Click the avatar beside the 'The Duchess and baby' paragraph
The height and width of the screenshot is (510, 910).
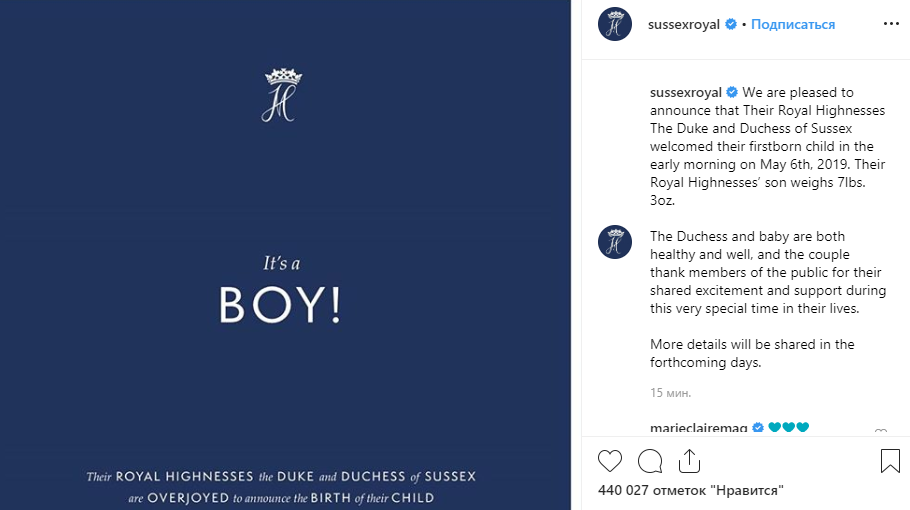click(614, 242)
